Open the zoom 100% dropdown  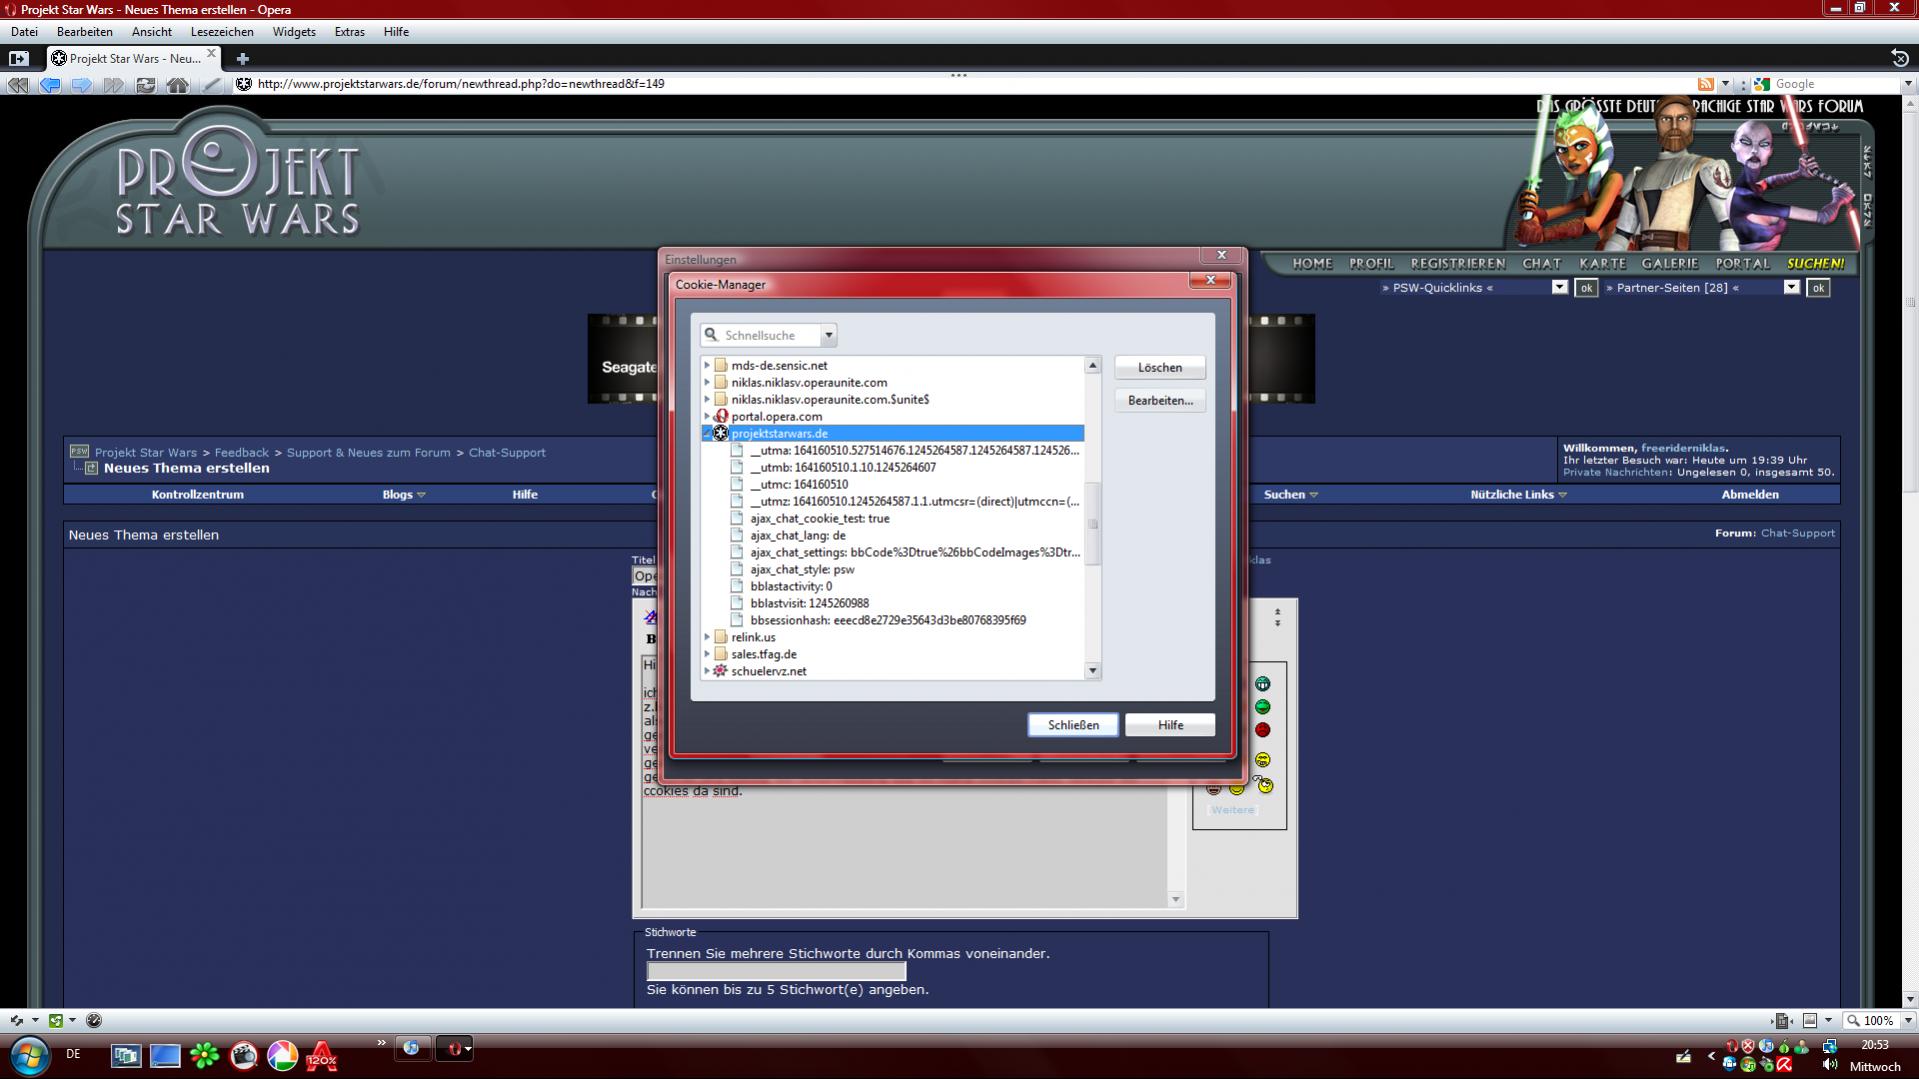pos(1908,1021)
